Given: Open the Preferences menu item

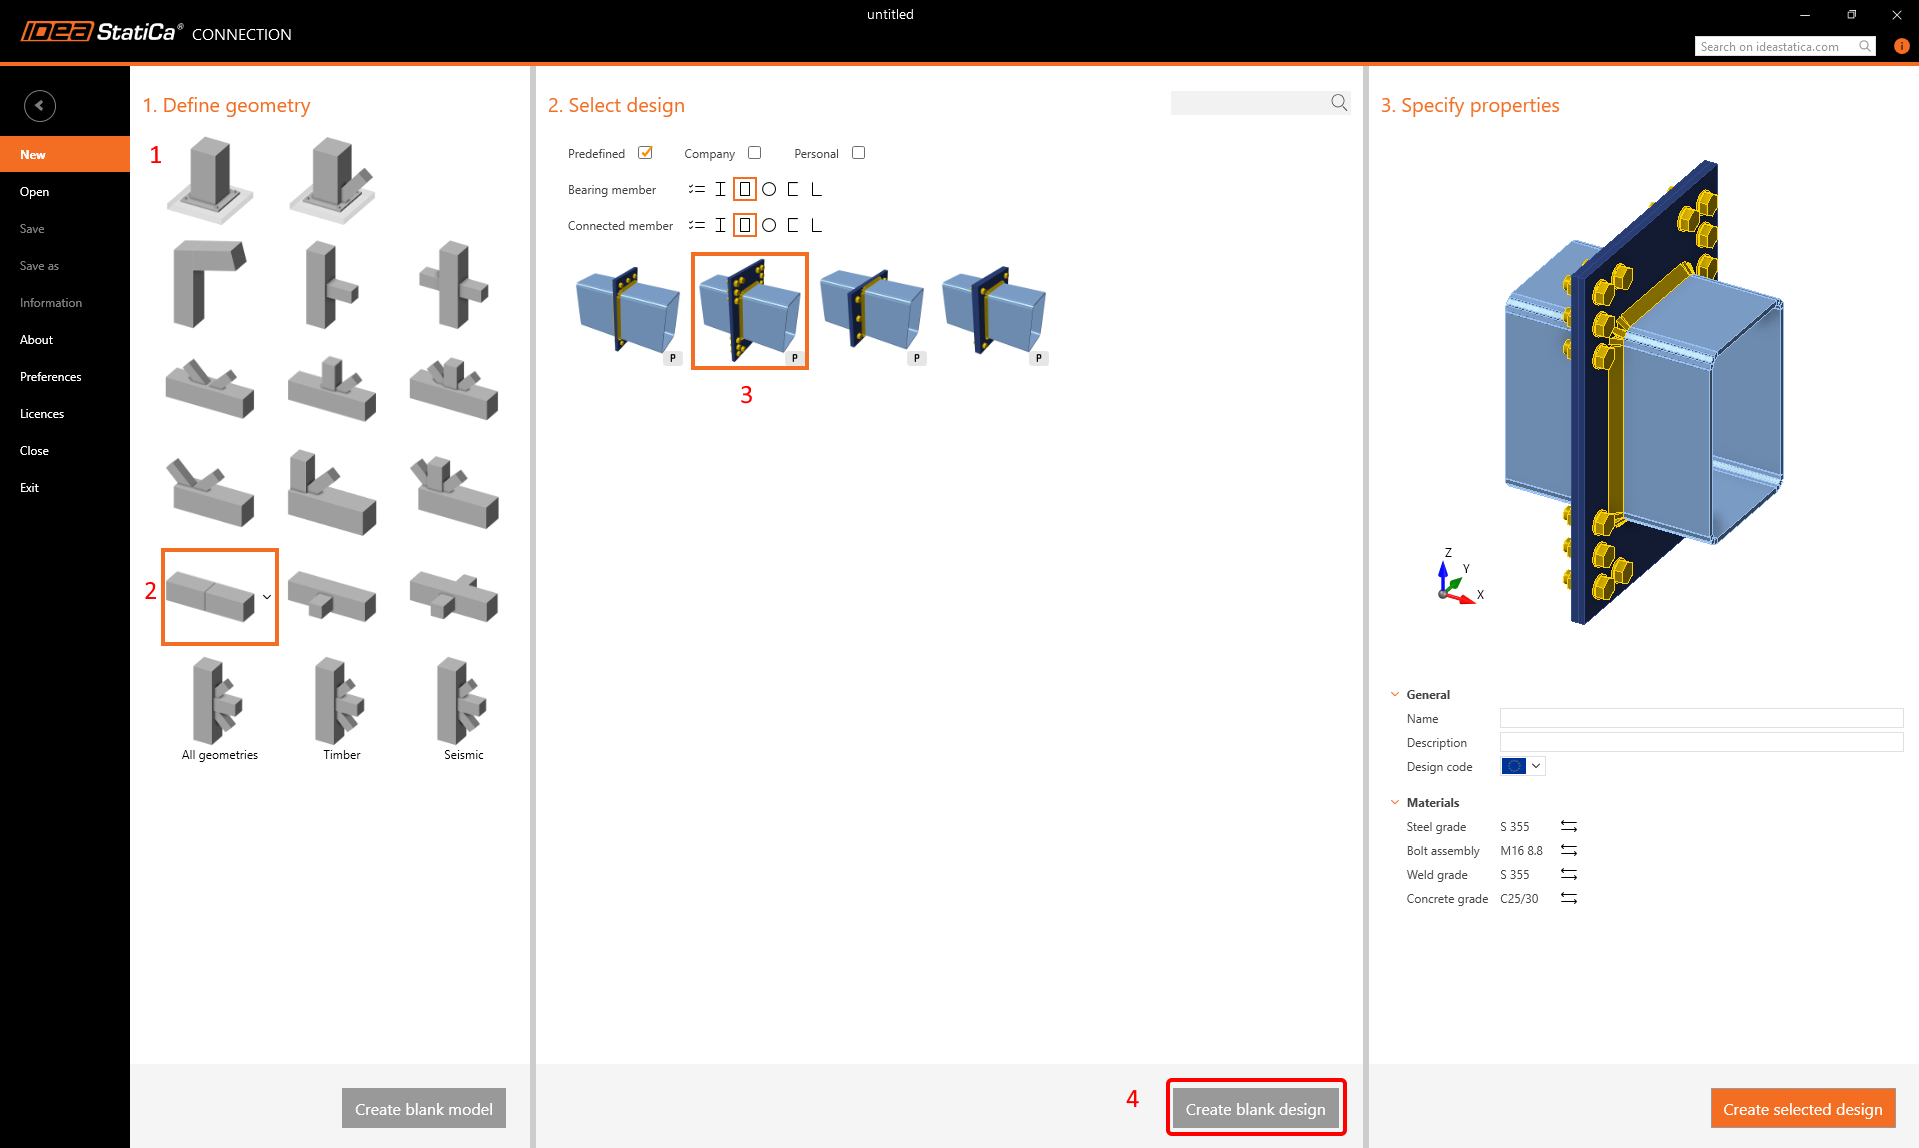Looking at the screenshot, I should 50,376.
